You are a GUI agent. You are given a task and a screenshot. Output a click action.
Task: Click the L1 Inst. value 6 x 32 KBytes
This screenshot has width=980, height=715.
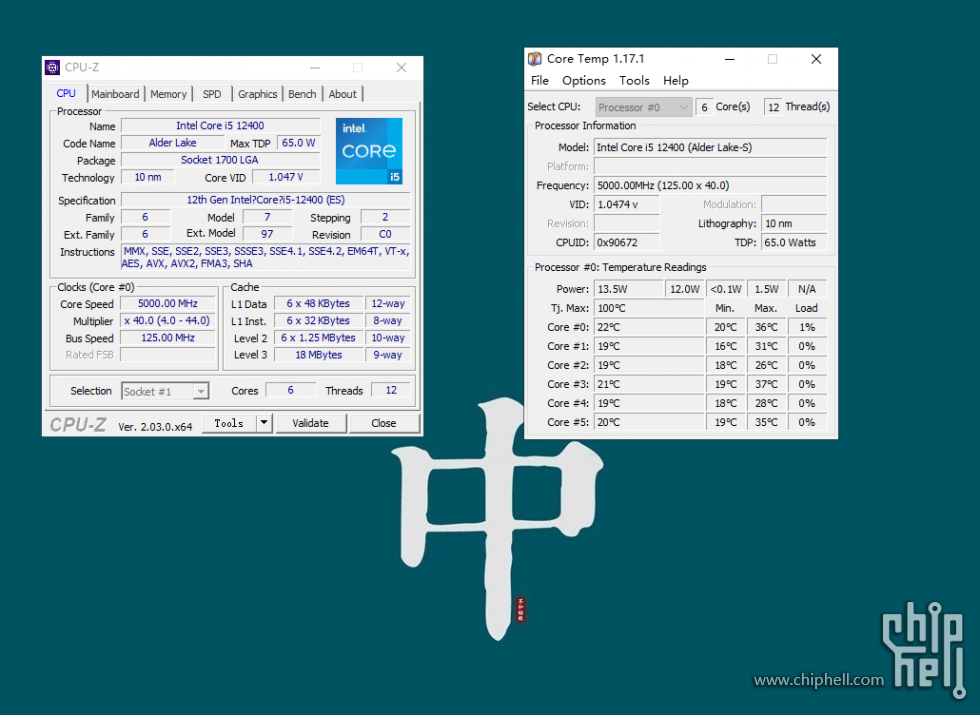coord(318,321)
